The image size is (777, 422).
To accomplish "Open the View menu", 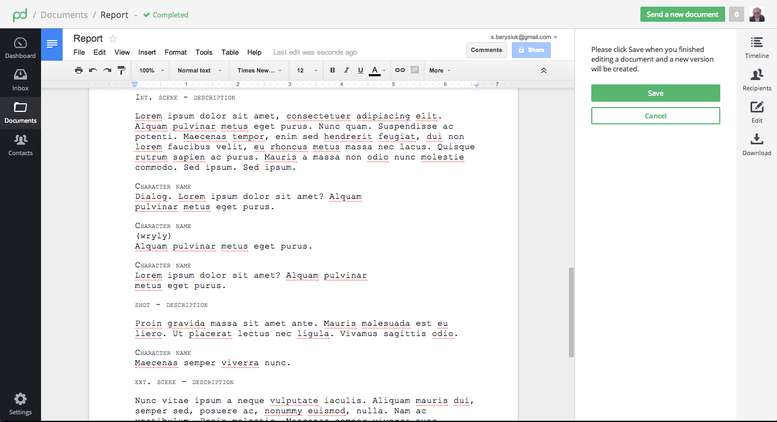I will (x=122, y=52).
